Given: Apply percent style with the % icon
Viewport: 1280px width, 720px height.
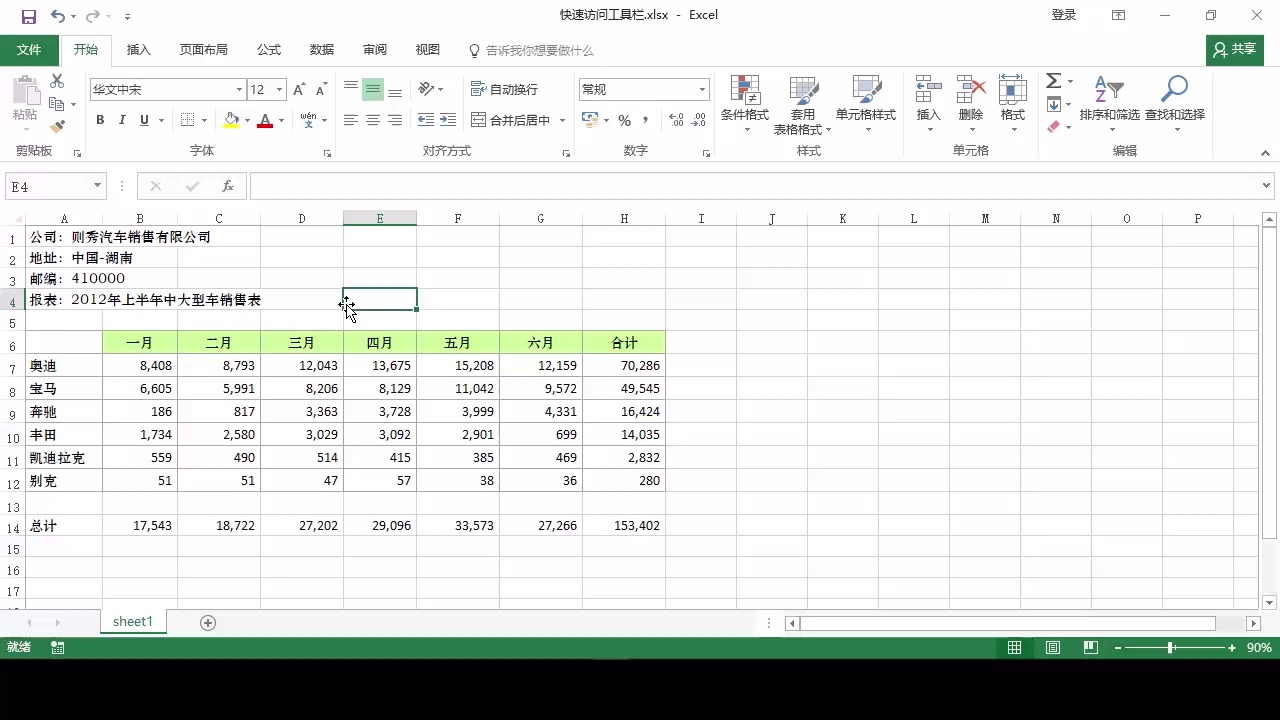Looking at the screenshot, I should [x=624, y=120].
